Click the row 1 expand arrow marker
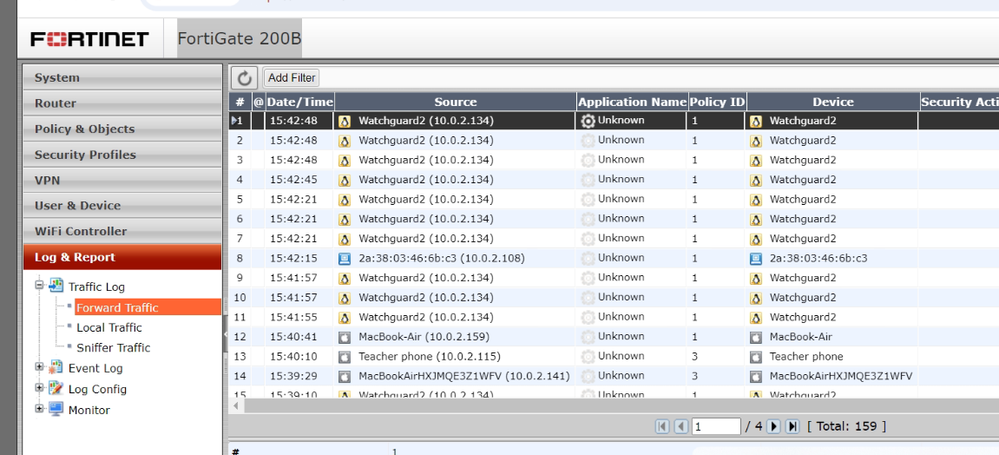 pyautogui.click(x=234, y=120)
